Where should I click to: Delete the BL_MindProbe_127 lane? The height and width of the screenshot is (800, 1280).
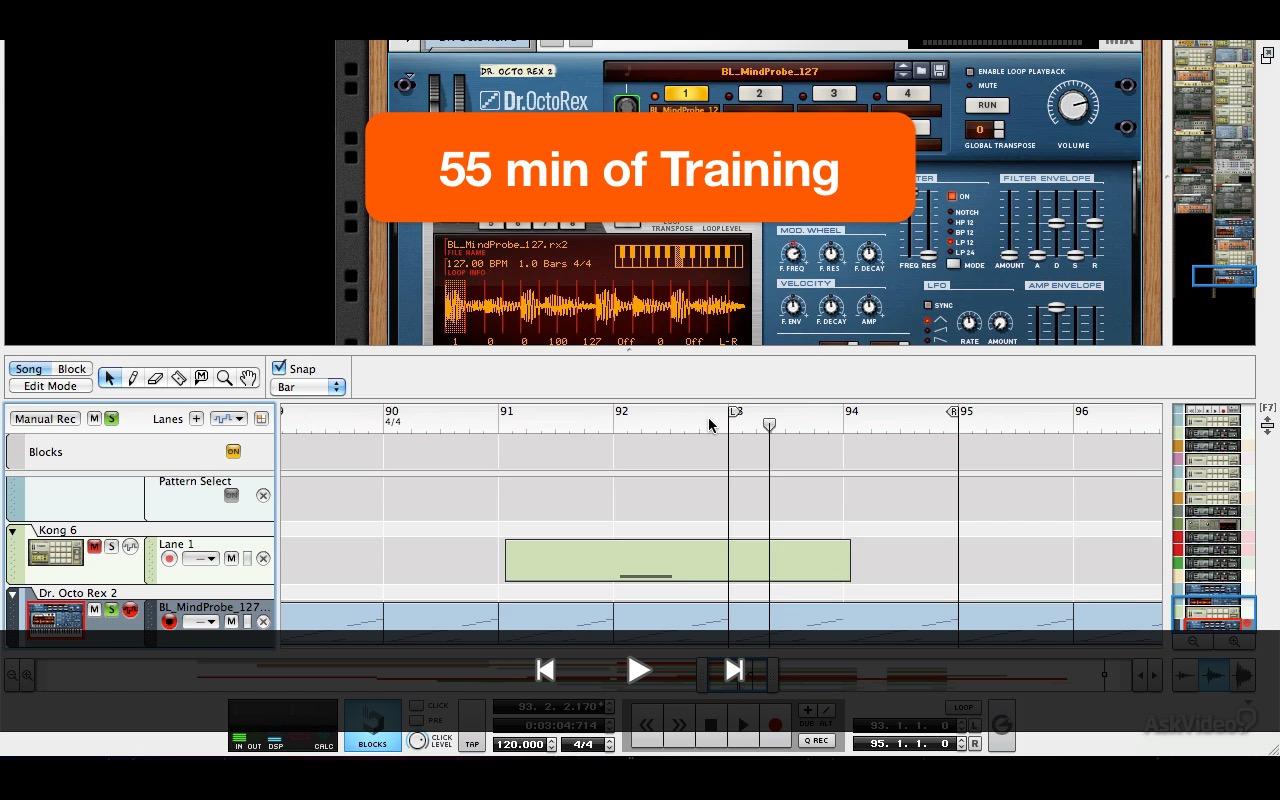click(x=263, y=622)
